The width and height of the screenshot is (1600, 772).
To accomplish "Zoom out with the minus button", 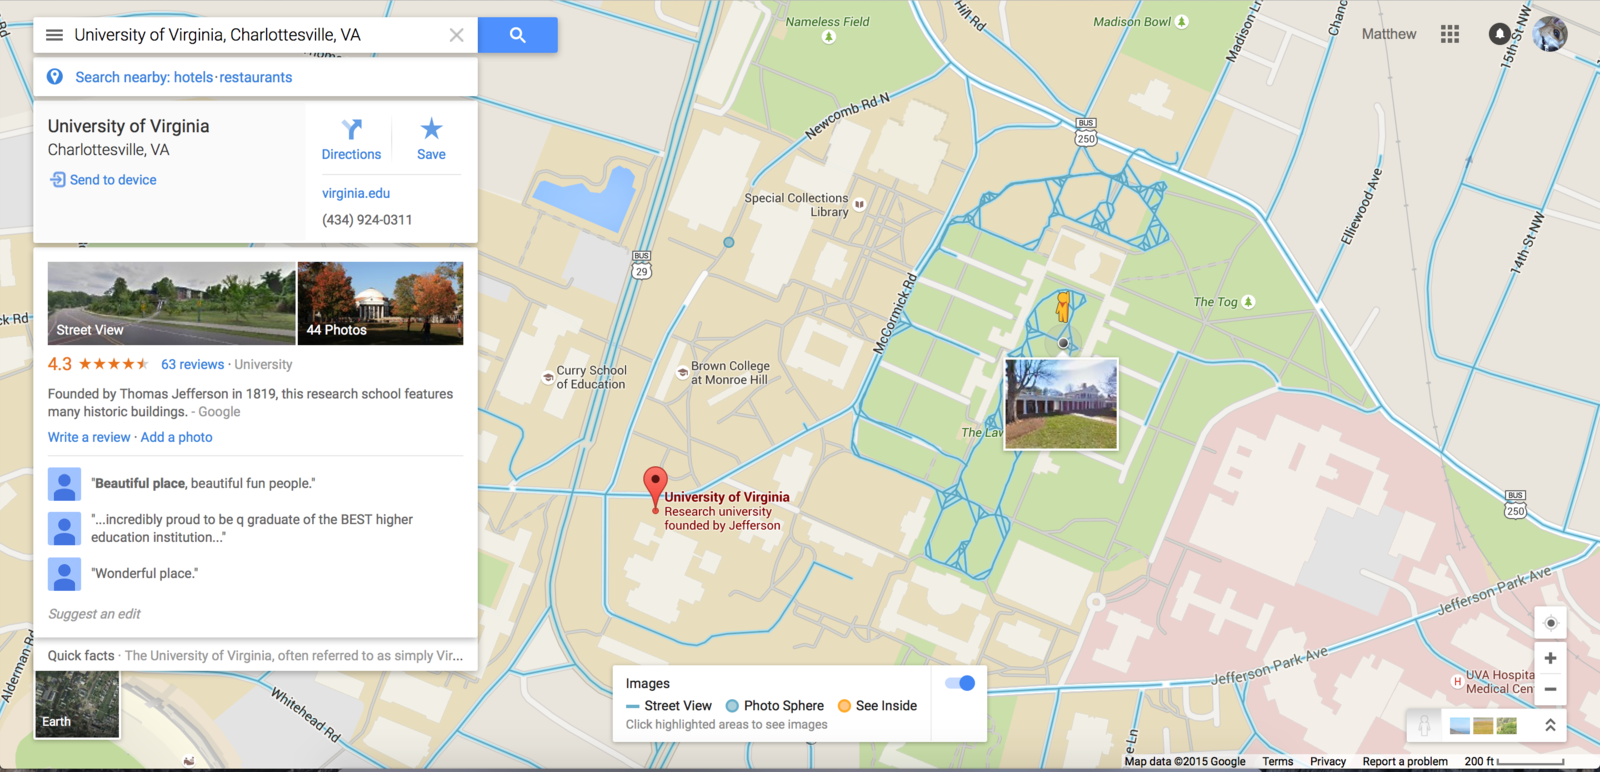I will point(1550,689).
